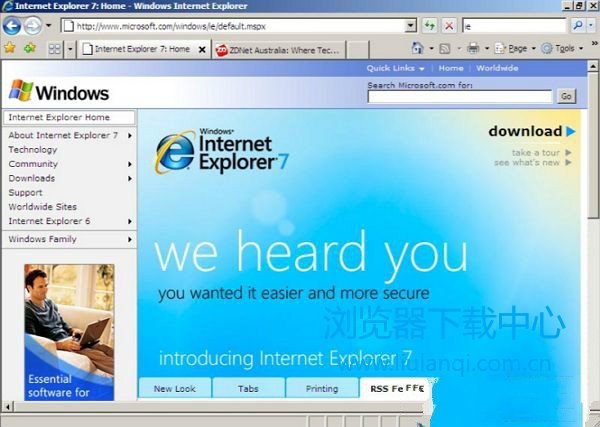
Task: Click the toolbar search box
Action: (x=514, y=26)
